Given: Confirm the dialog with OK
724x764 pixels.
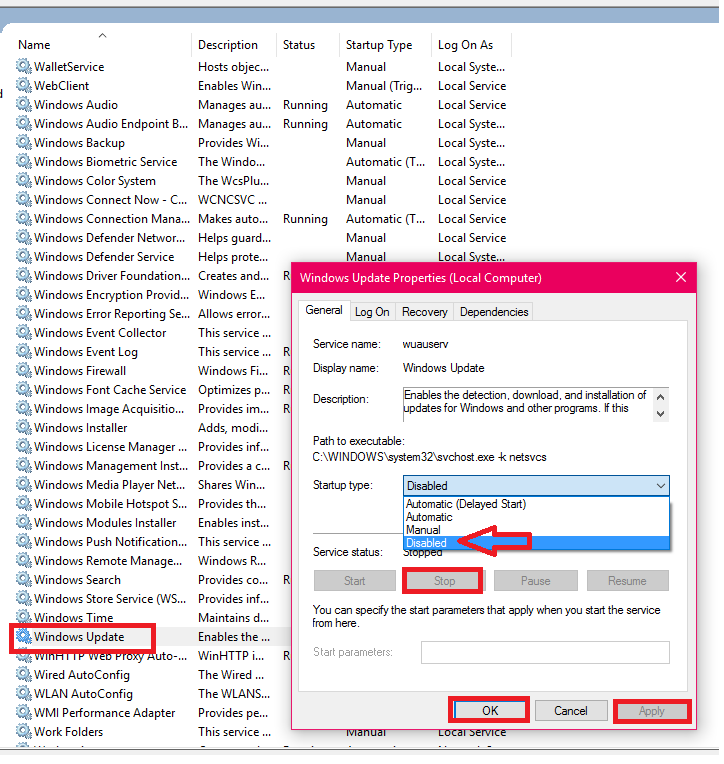Looking at the screenshot, I should click(x=490, y=710).
